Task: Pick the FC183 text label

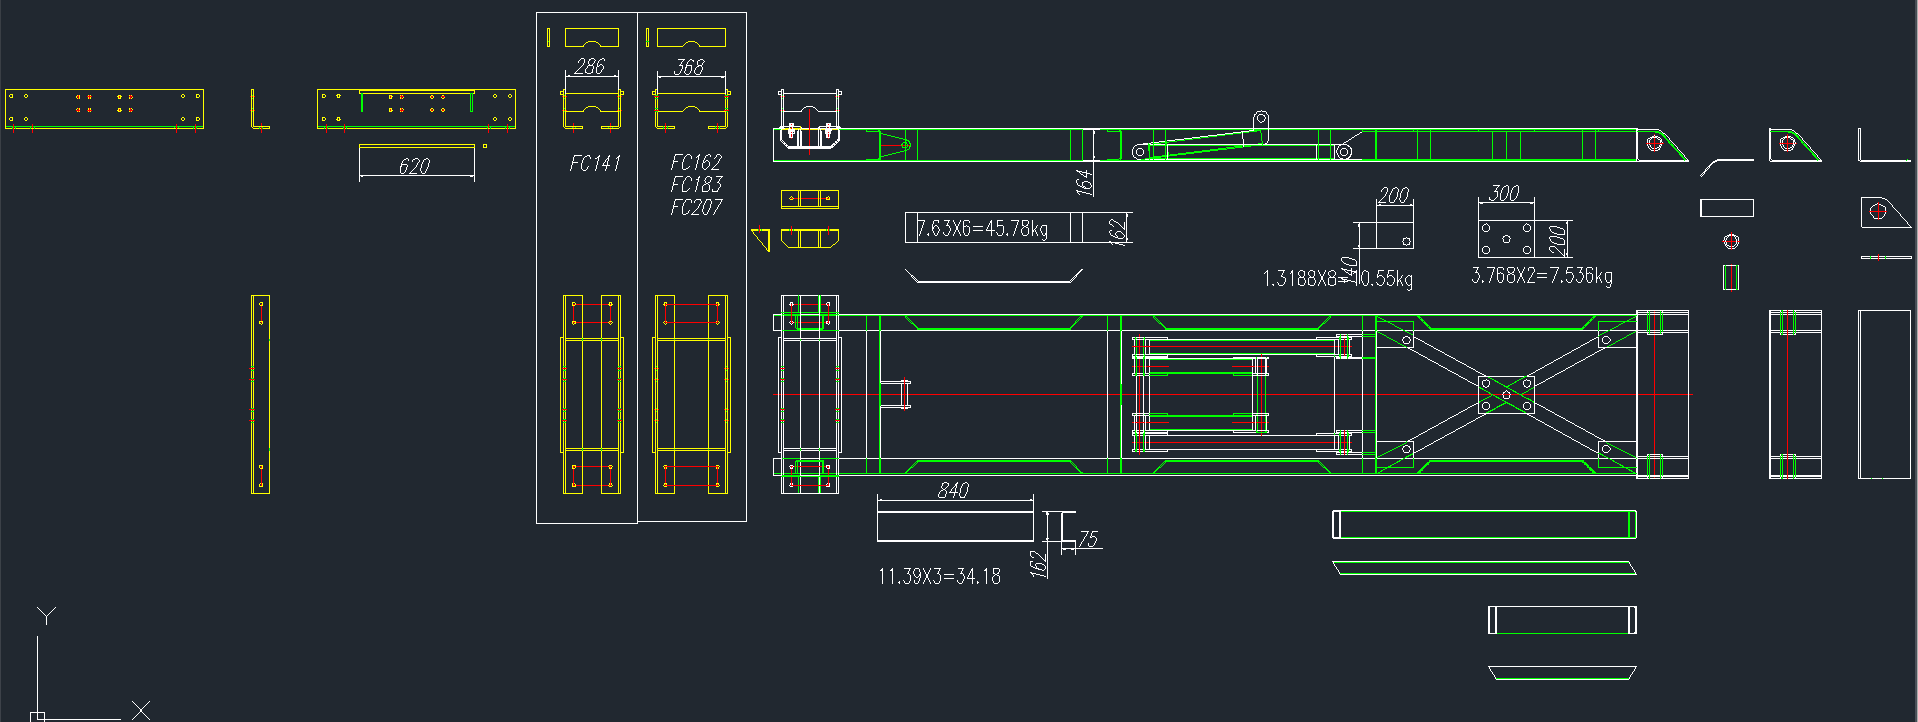Action: [696, 185]
